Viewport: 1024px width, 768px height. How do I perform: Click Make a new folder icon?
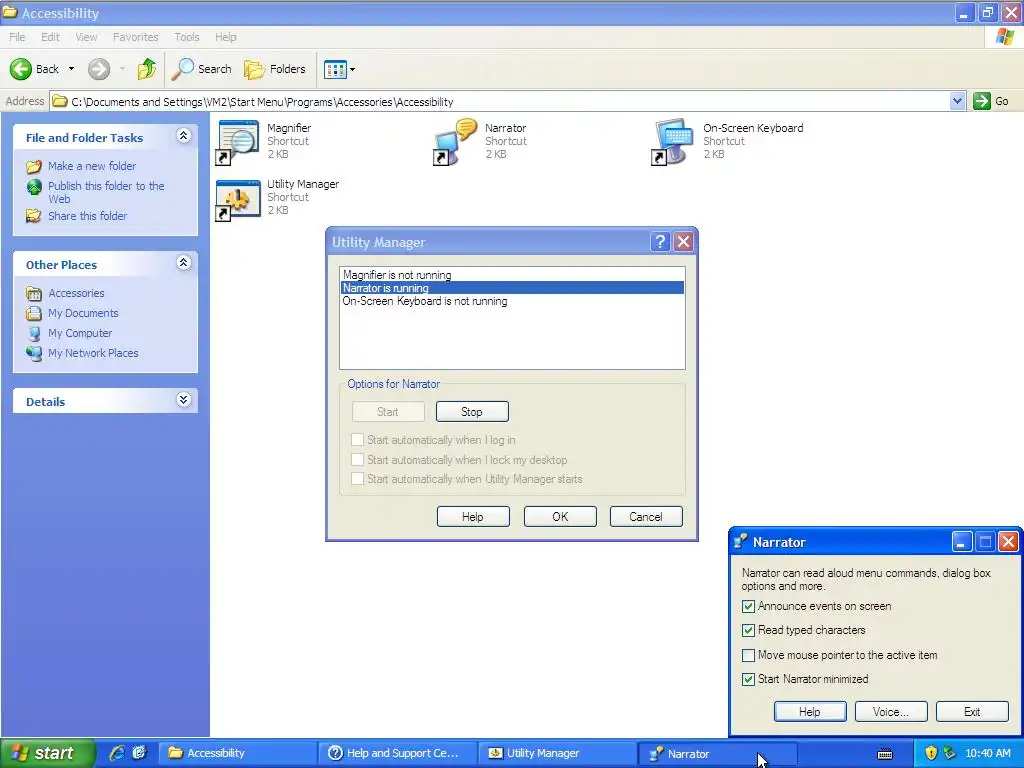(x=33, y=167)
